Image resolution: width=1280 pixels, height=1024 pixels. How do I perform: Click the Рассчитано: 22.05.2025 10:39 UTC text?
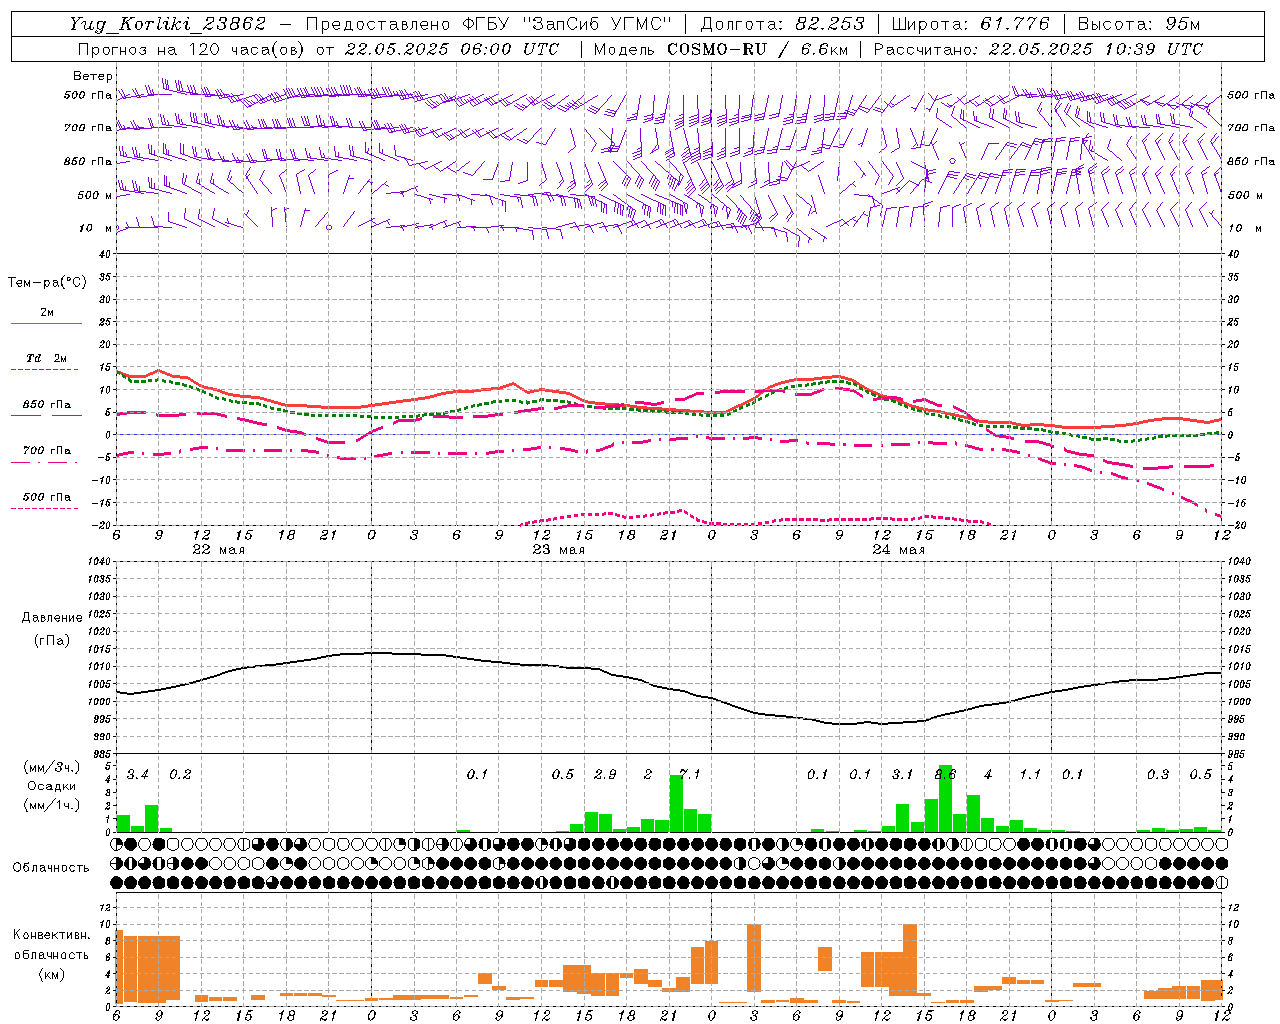click(1038, 49)
